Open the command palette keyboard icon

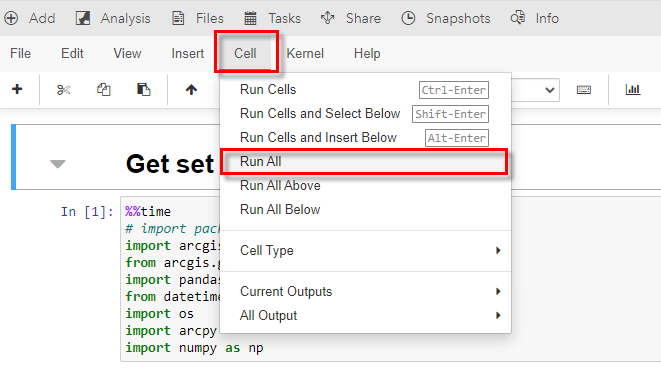point(584,89)
